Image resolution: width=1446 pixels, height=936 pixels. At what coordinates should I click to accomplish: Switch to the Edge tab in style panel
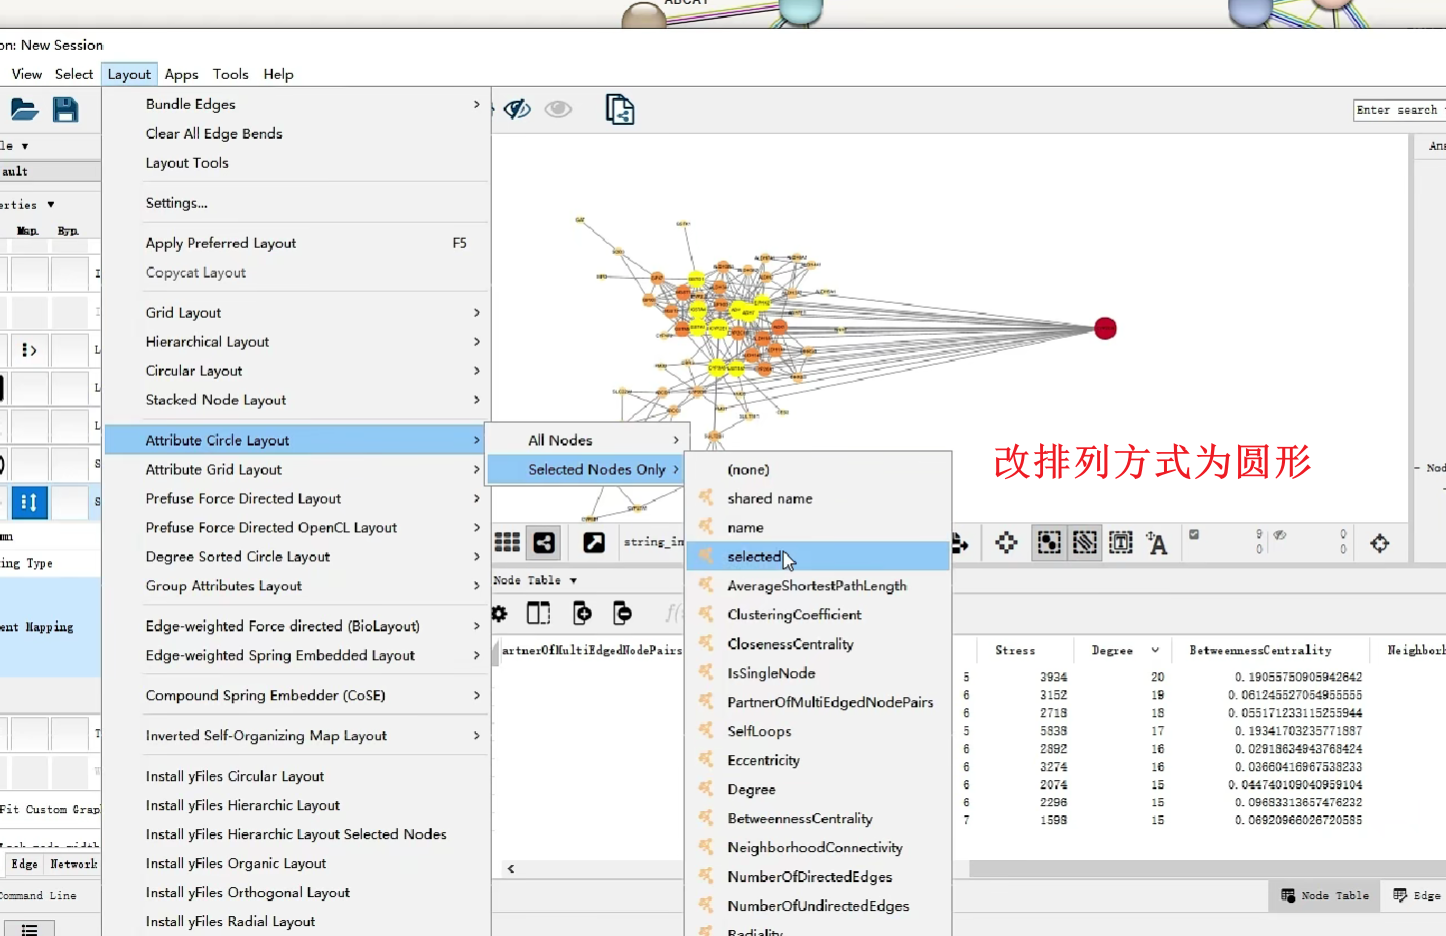pyautogui.click(x=25, y=864)
